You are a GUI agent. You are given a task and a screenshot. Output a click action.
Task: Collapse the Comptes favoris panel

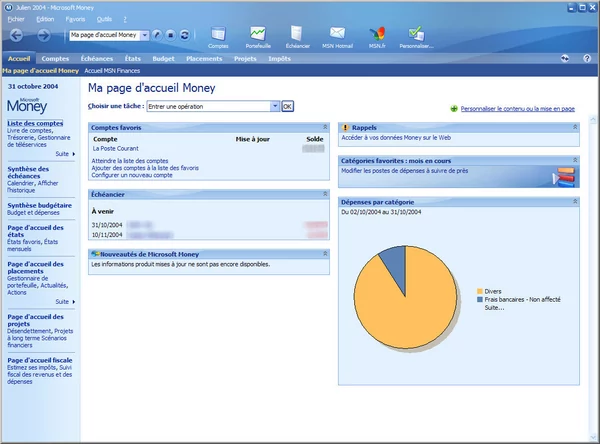tap(325, 127)
